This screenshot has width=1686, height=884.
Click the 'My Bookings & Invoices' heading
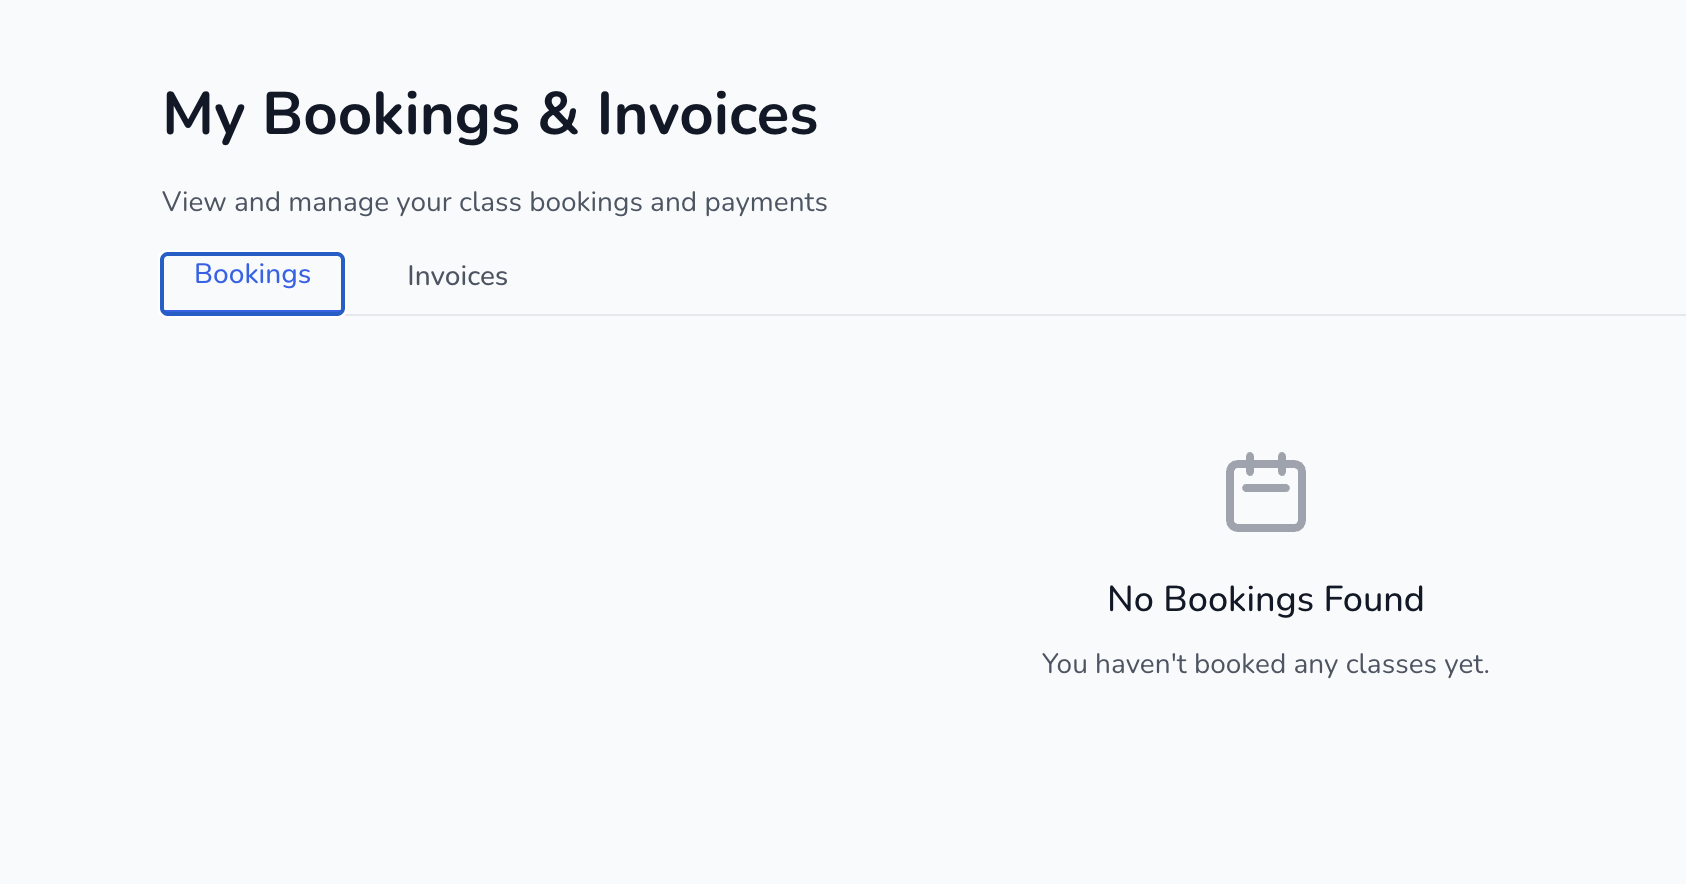[490, 114]
